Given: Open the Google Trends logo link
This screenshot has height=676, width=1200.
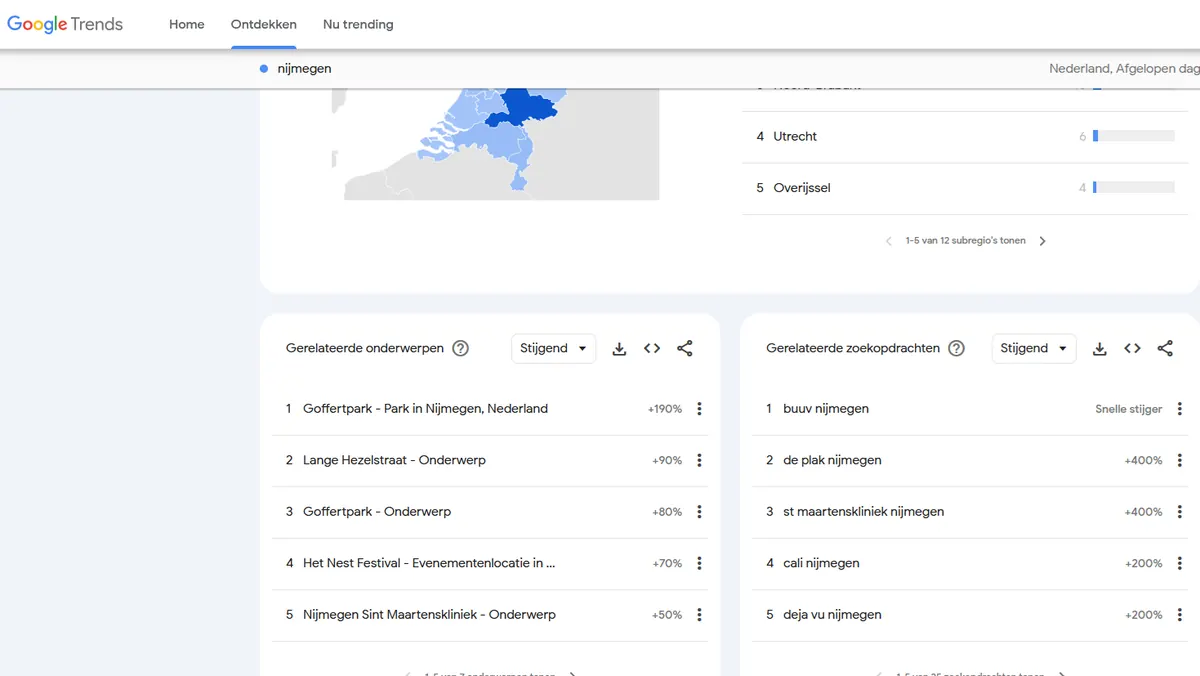Looking at the screenshot, I should tap(65, 24).
